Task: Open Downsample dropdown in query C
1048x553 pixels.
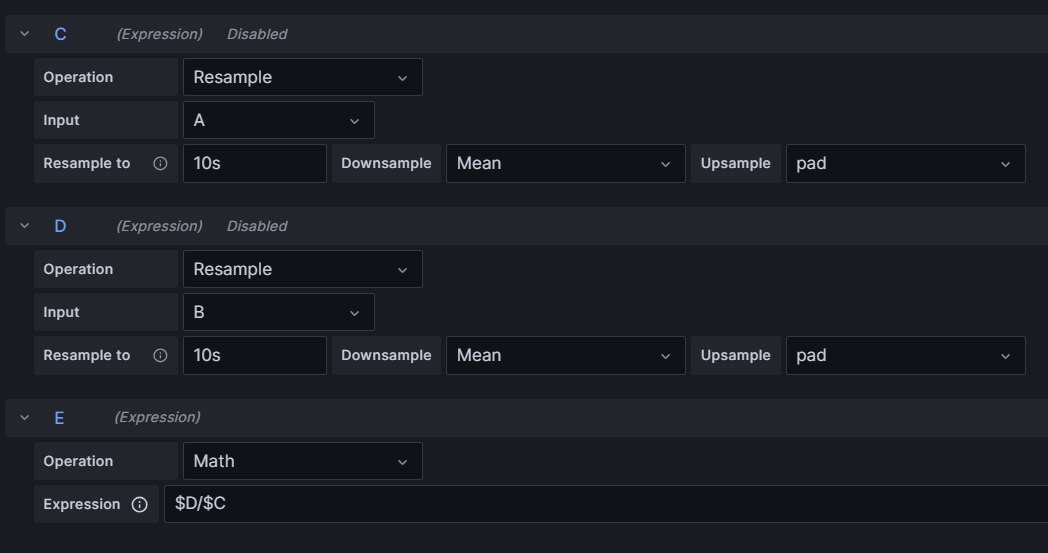Action: tap(565, 163)
